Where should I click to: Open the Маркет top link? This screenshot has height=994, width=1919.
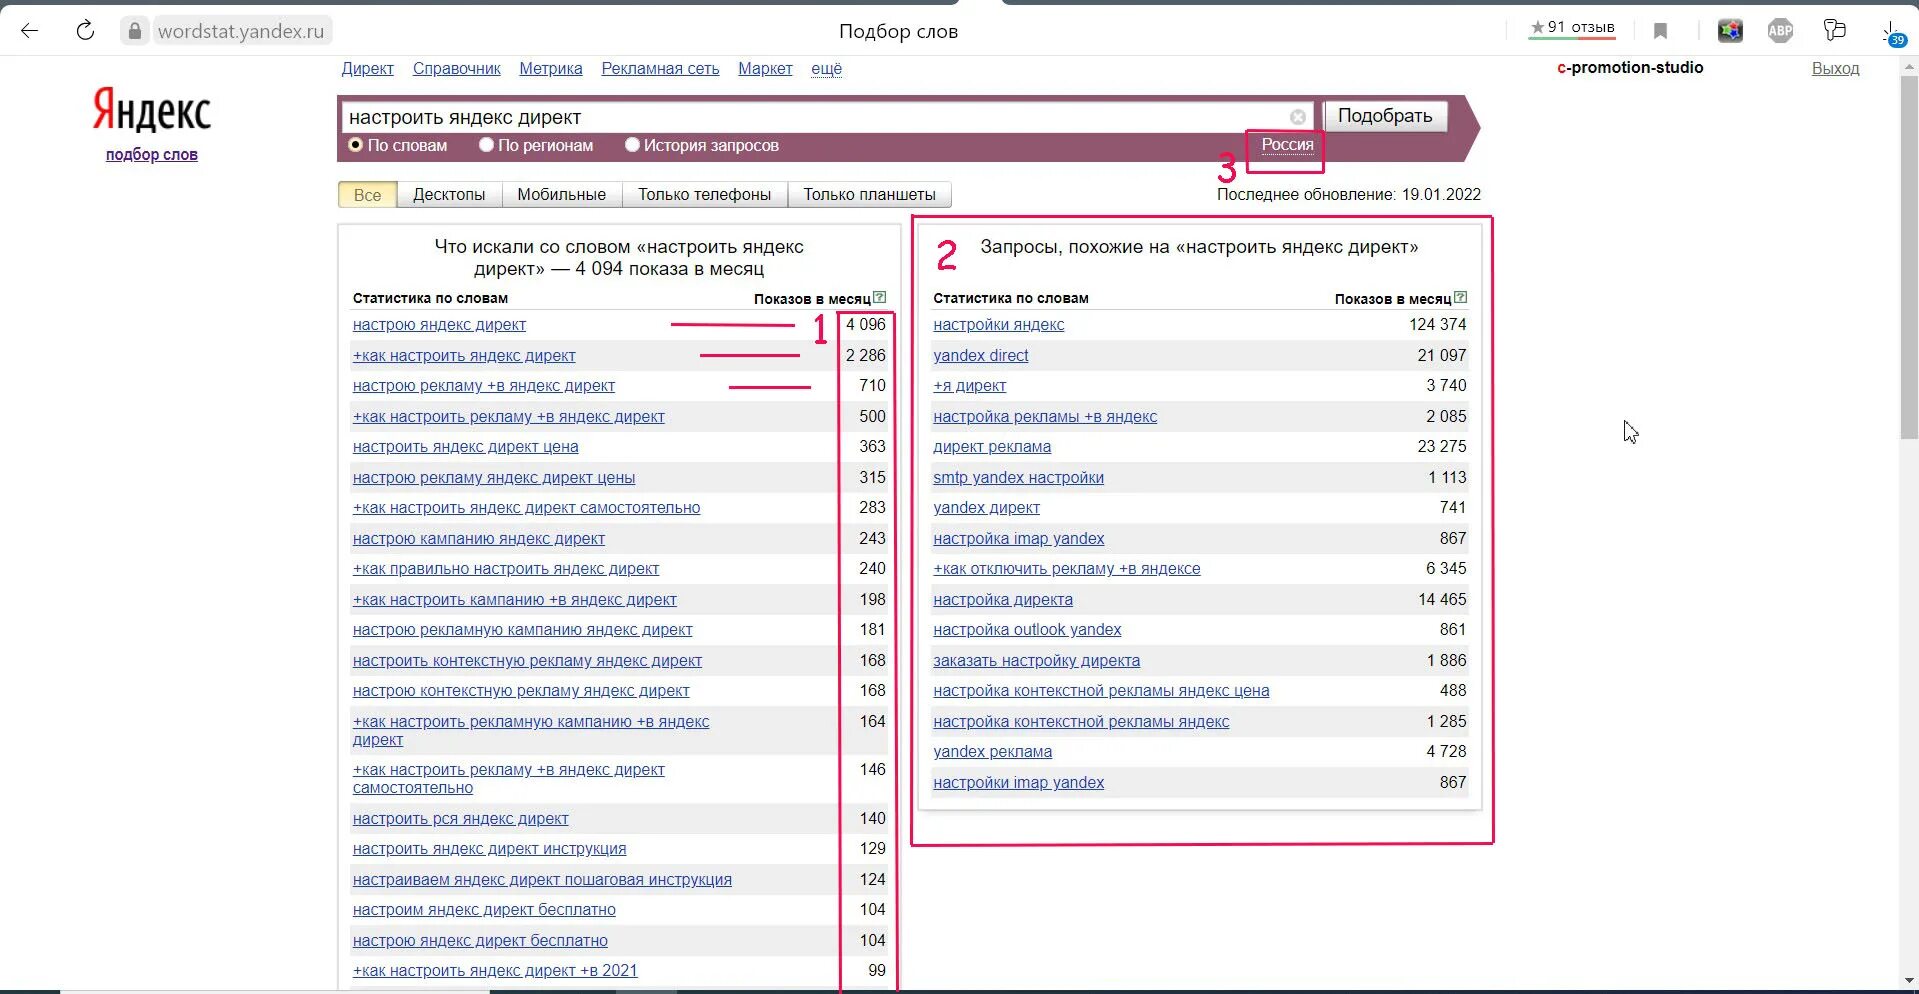[765, 69]
